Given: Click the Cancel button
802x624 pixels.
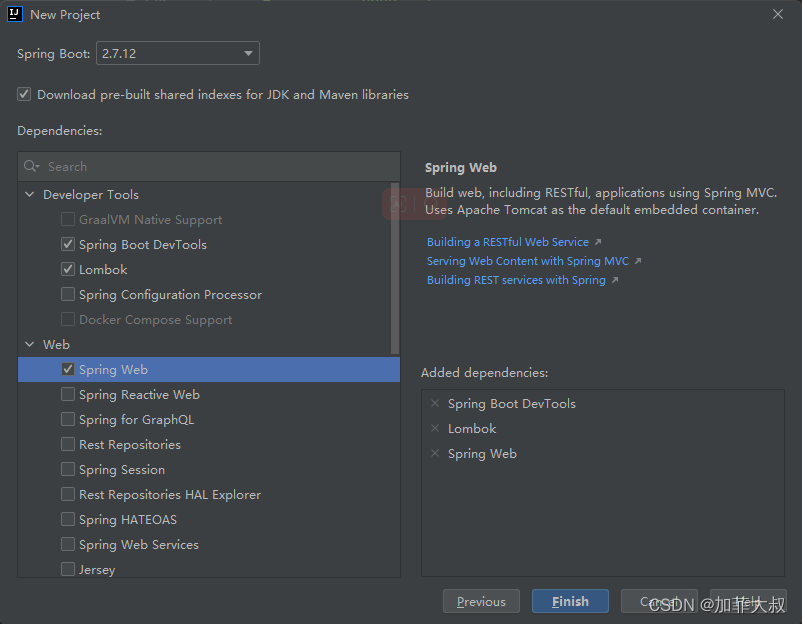Looking at the screenshot, I should click(x=659, y=601).
